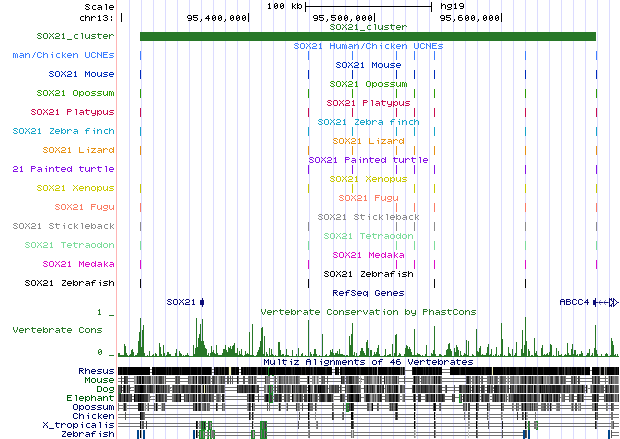Click the Rhesus alignment row label
Screen dimensions: 620x439
pos(95,371)
